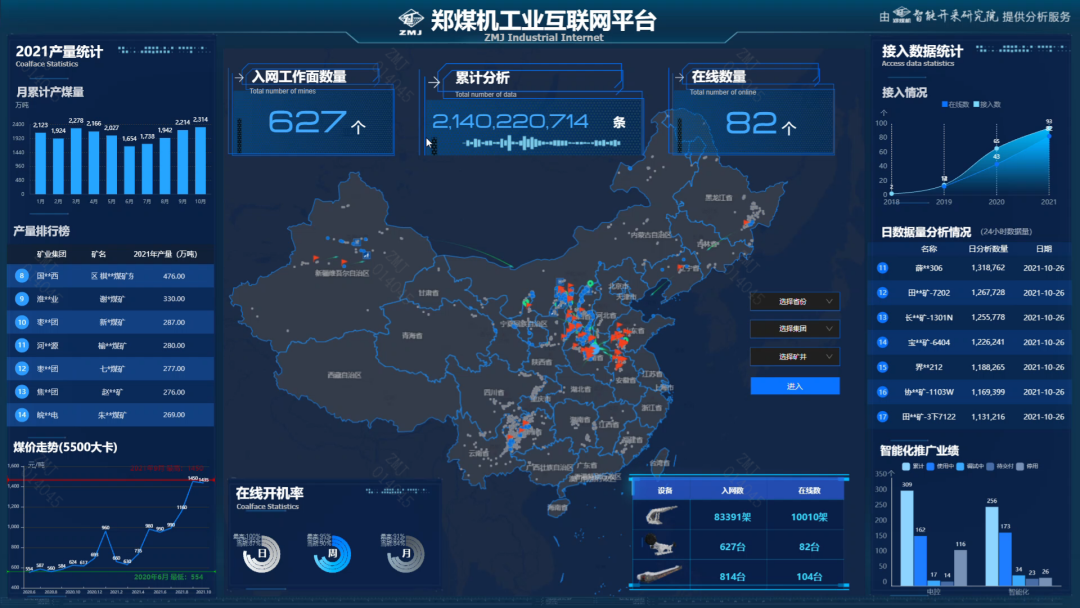1080x608 pixels.
Task: Click rank badge 11 beside 薛**306
Action: tap(882, 268)
